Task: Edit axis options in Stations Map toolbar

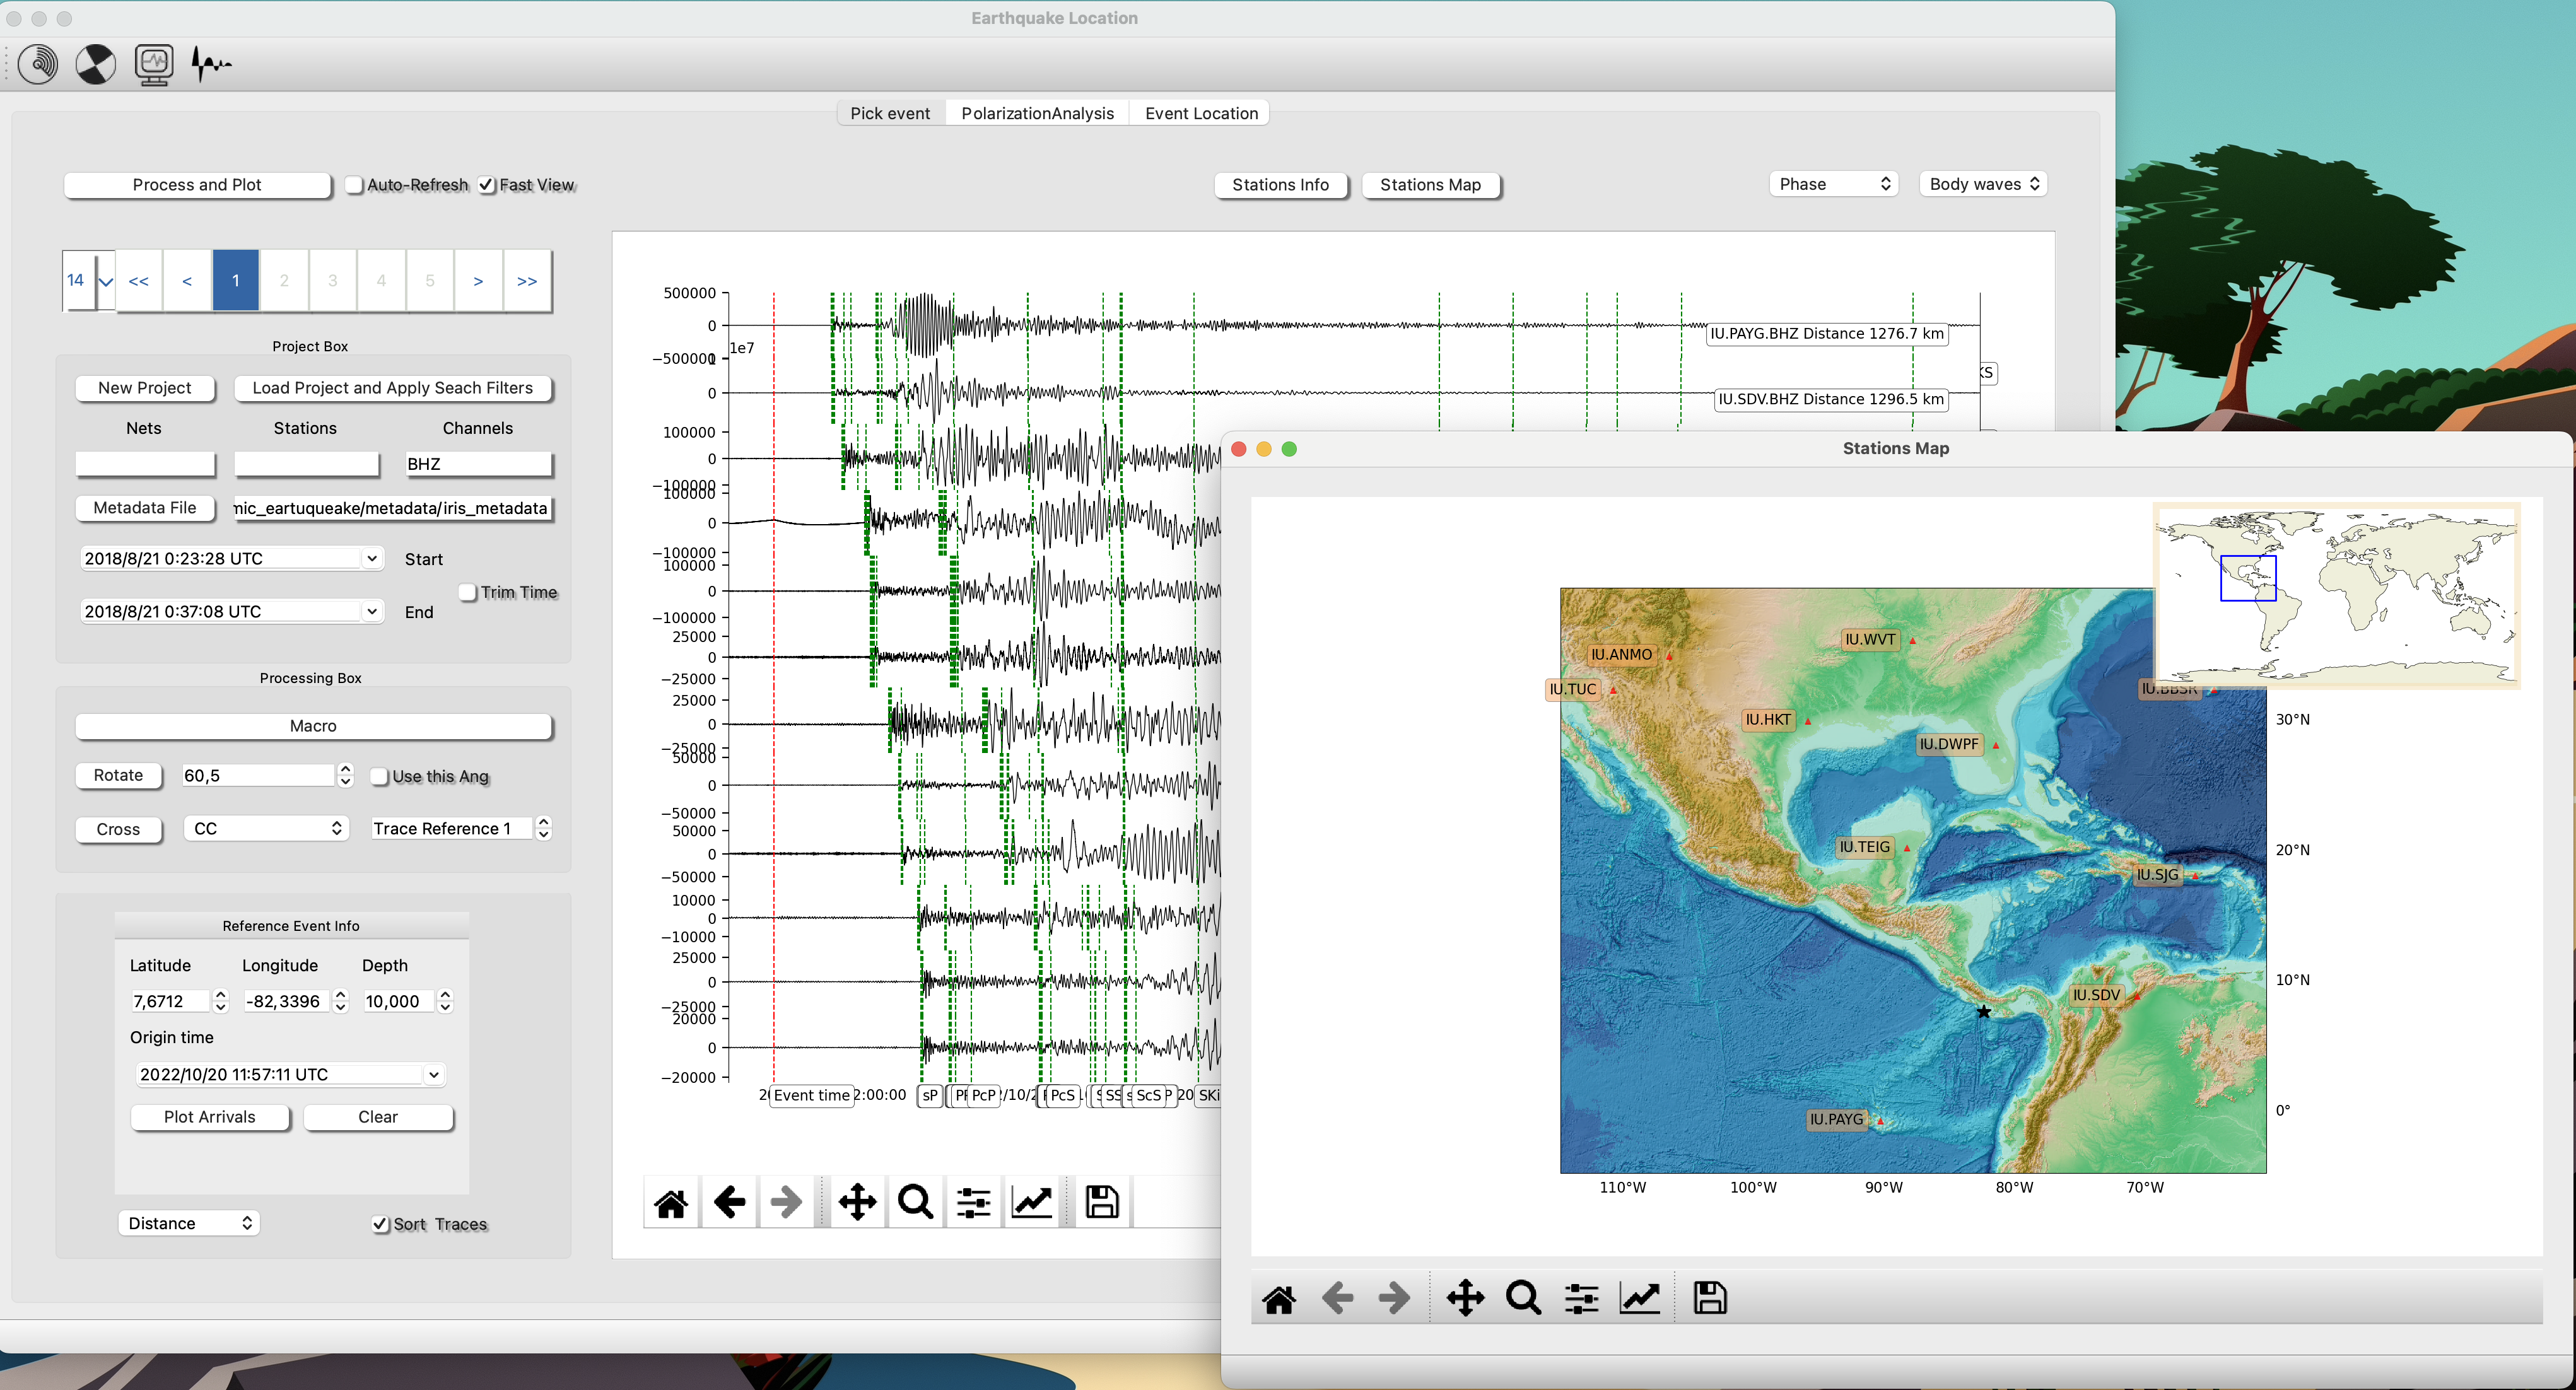Action: (1639, 1299)
